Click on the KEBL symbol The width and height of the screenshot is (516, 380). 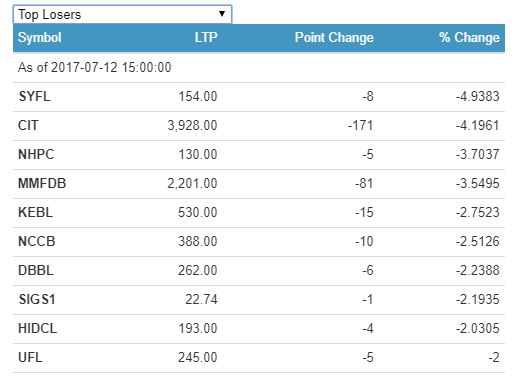tap(35, 213)
